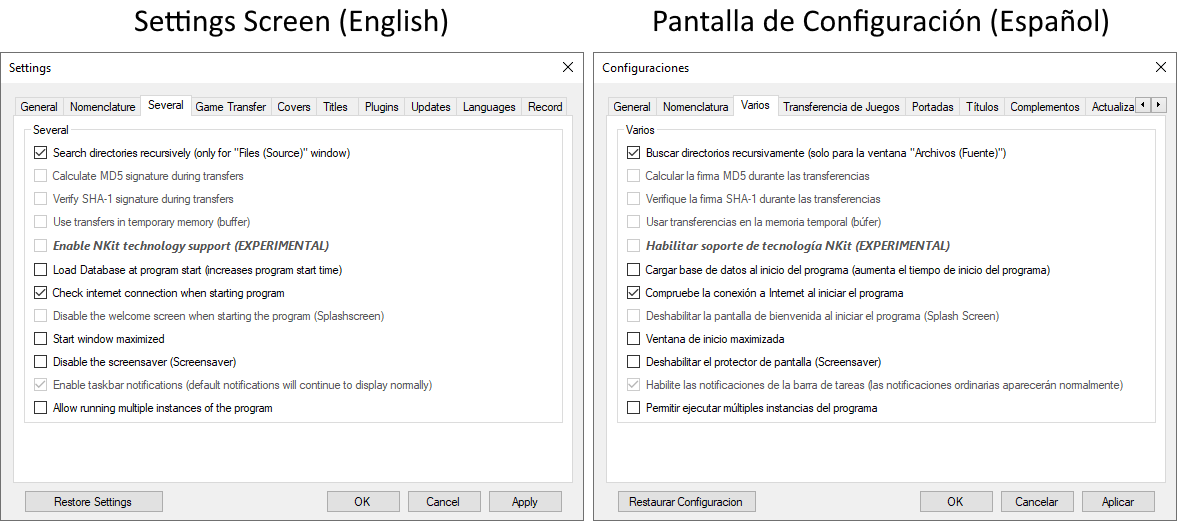Click the Restaurar Configuracion button

pos(686,502)
